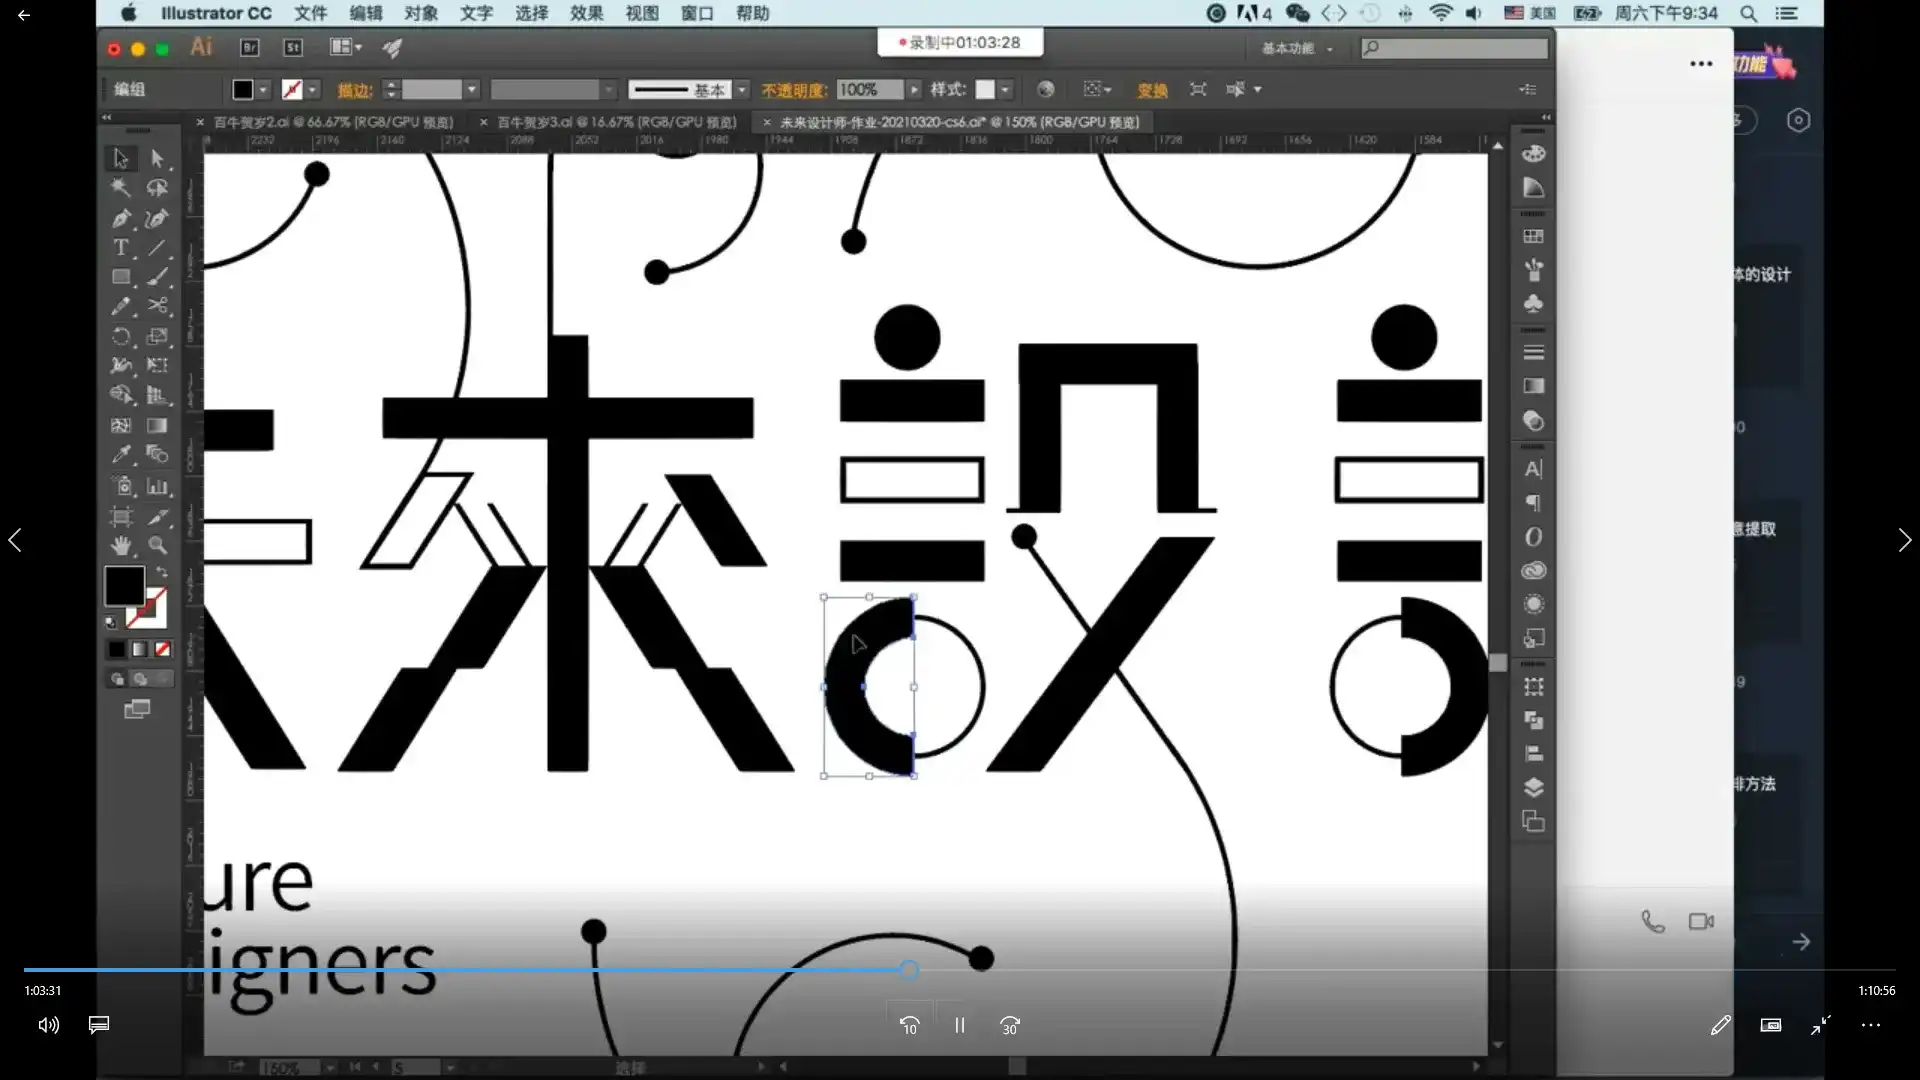The width and height of the screenshot is (1920, 1080).
Task: Switch to the 百牛贺岁2.ai tab
Action: 333,122
